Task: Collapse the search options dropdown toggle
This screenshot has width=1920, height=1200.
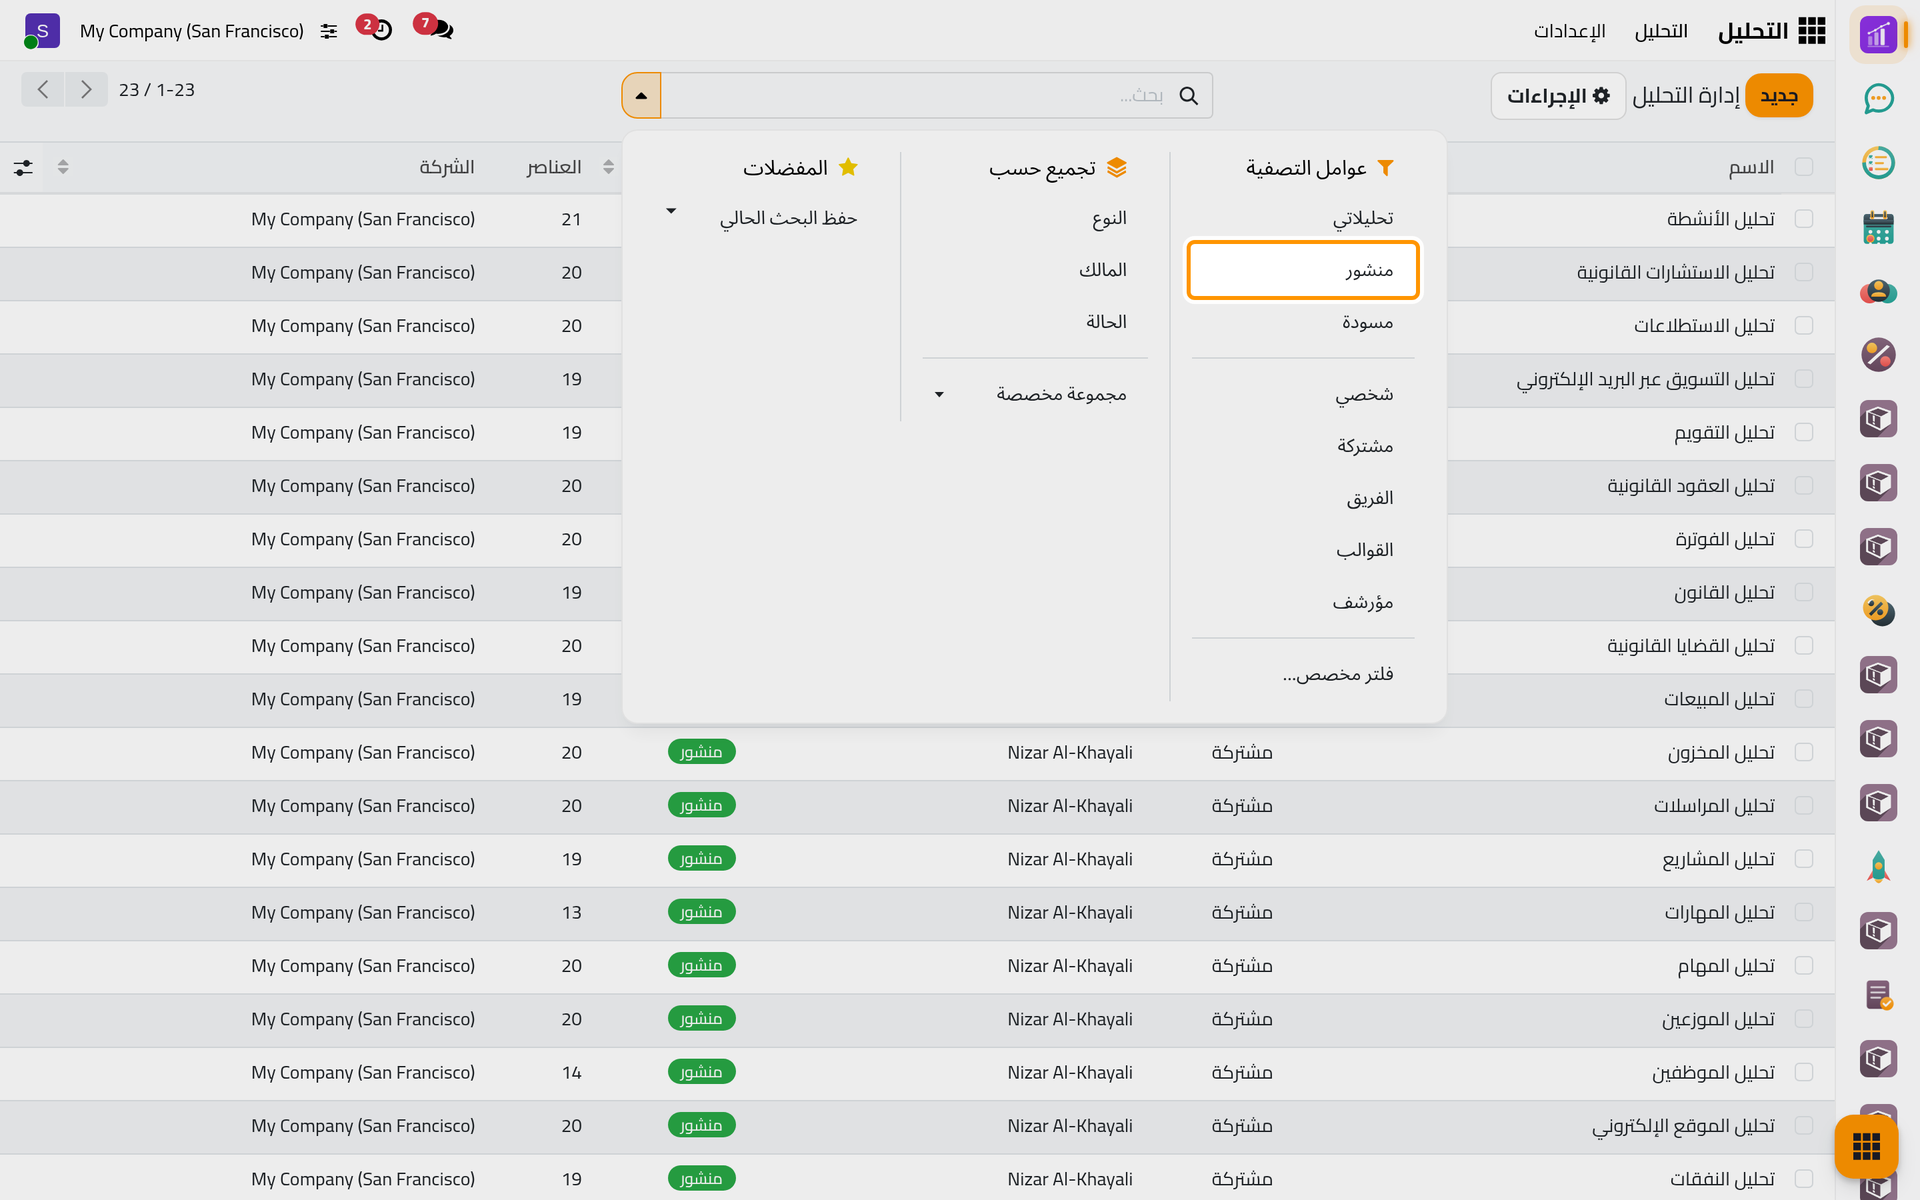Action: coord(641,95)
